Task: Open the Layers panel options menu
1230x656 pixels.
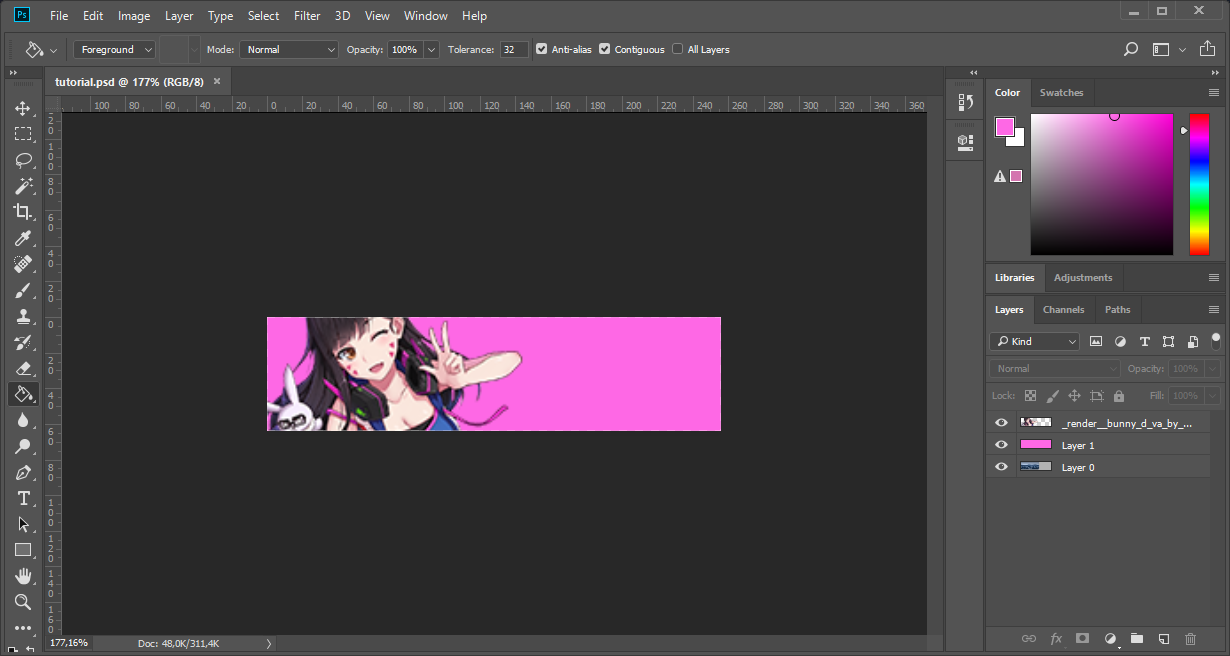Action: 1214,310
